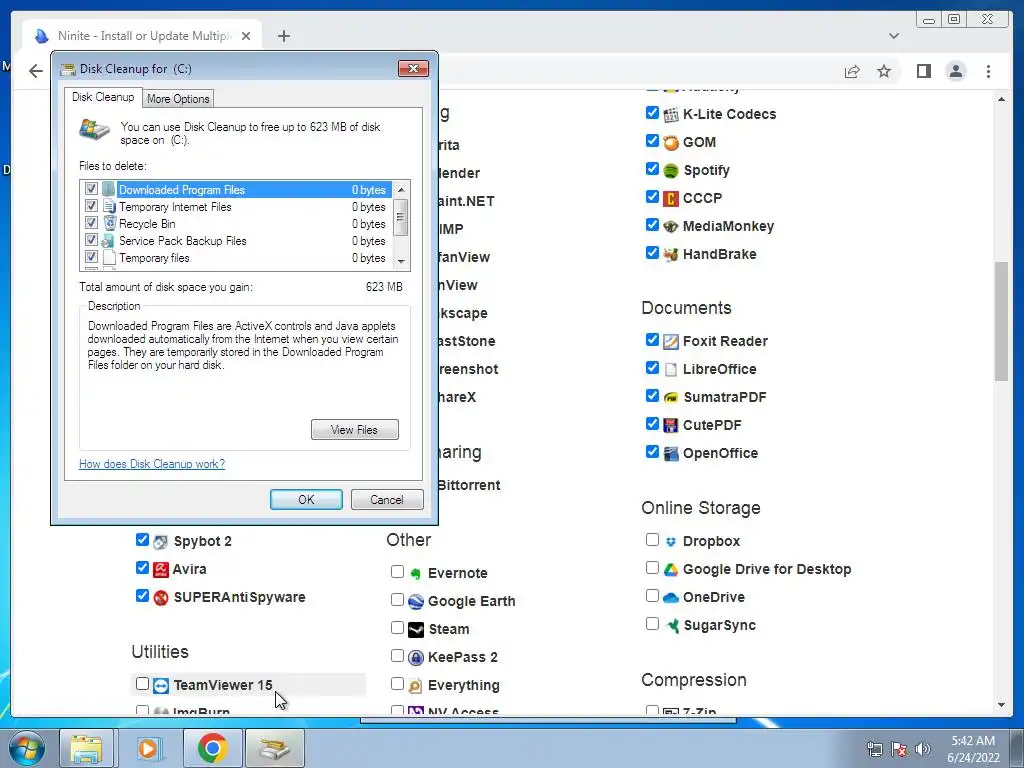Uncheck Service Pack Backup Files checkbox
Viewport: 1024px width, 768px height.
point(91,240)
